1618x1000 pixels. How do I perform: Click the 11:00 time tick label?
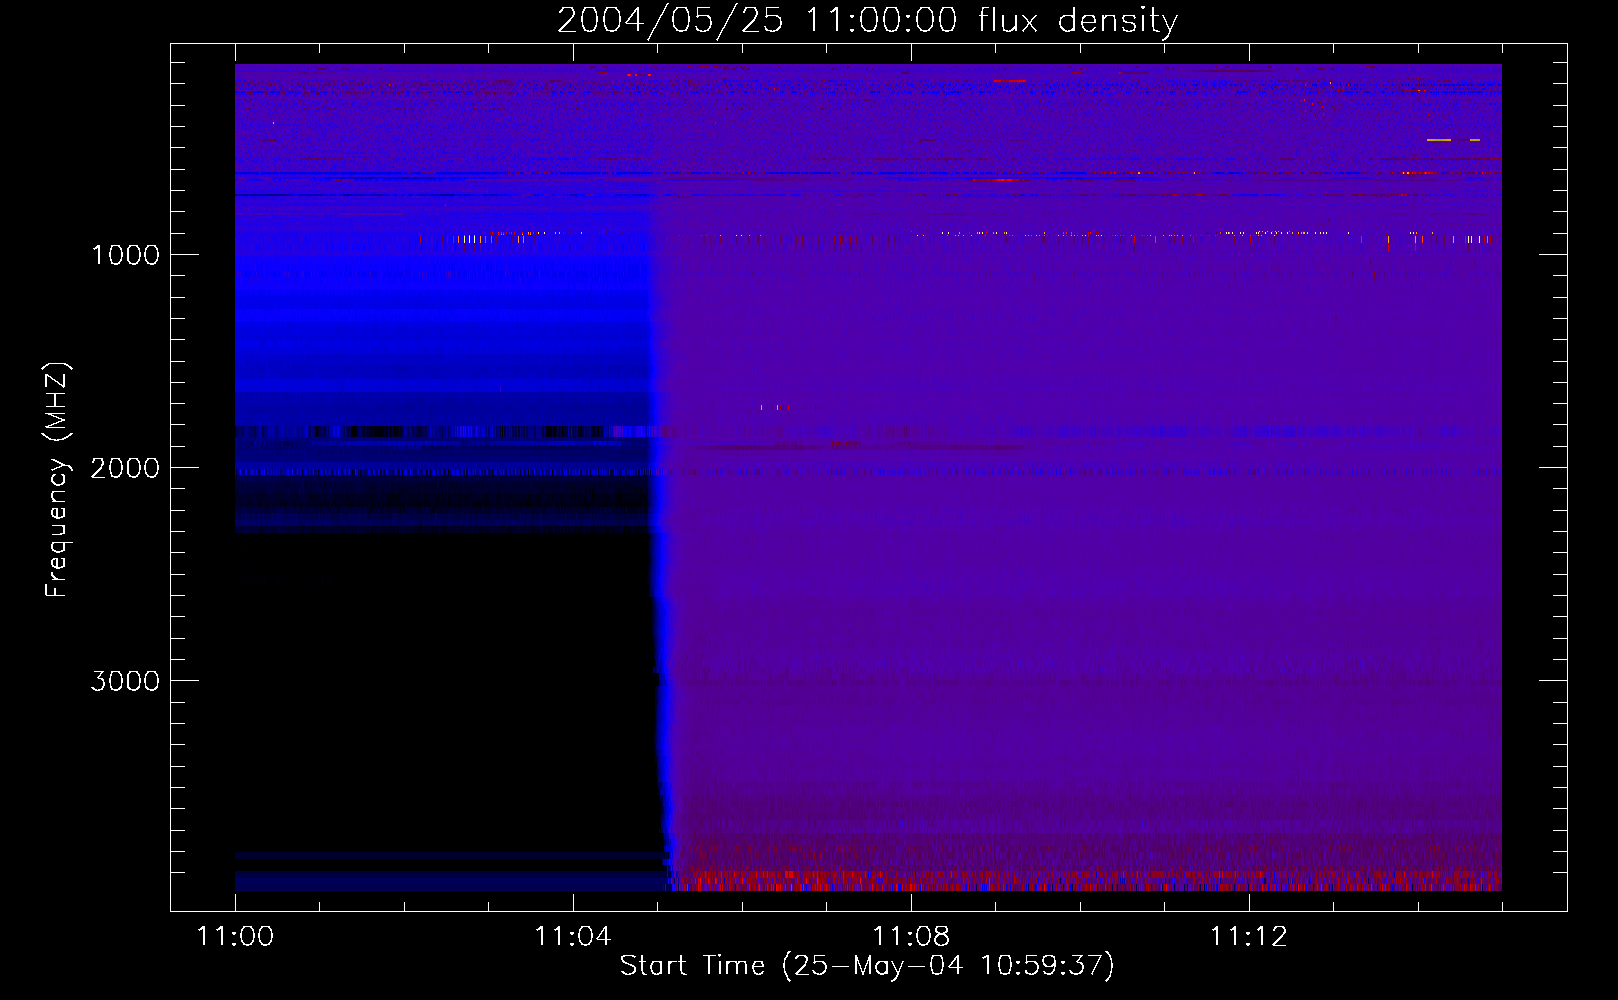pos(235,936)
